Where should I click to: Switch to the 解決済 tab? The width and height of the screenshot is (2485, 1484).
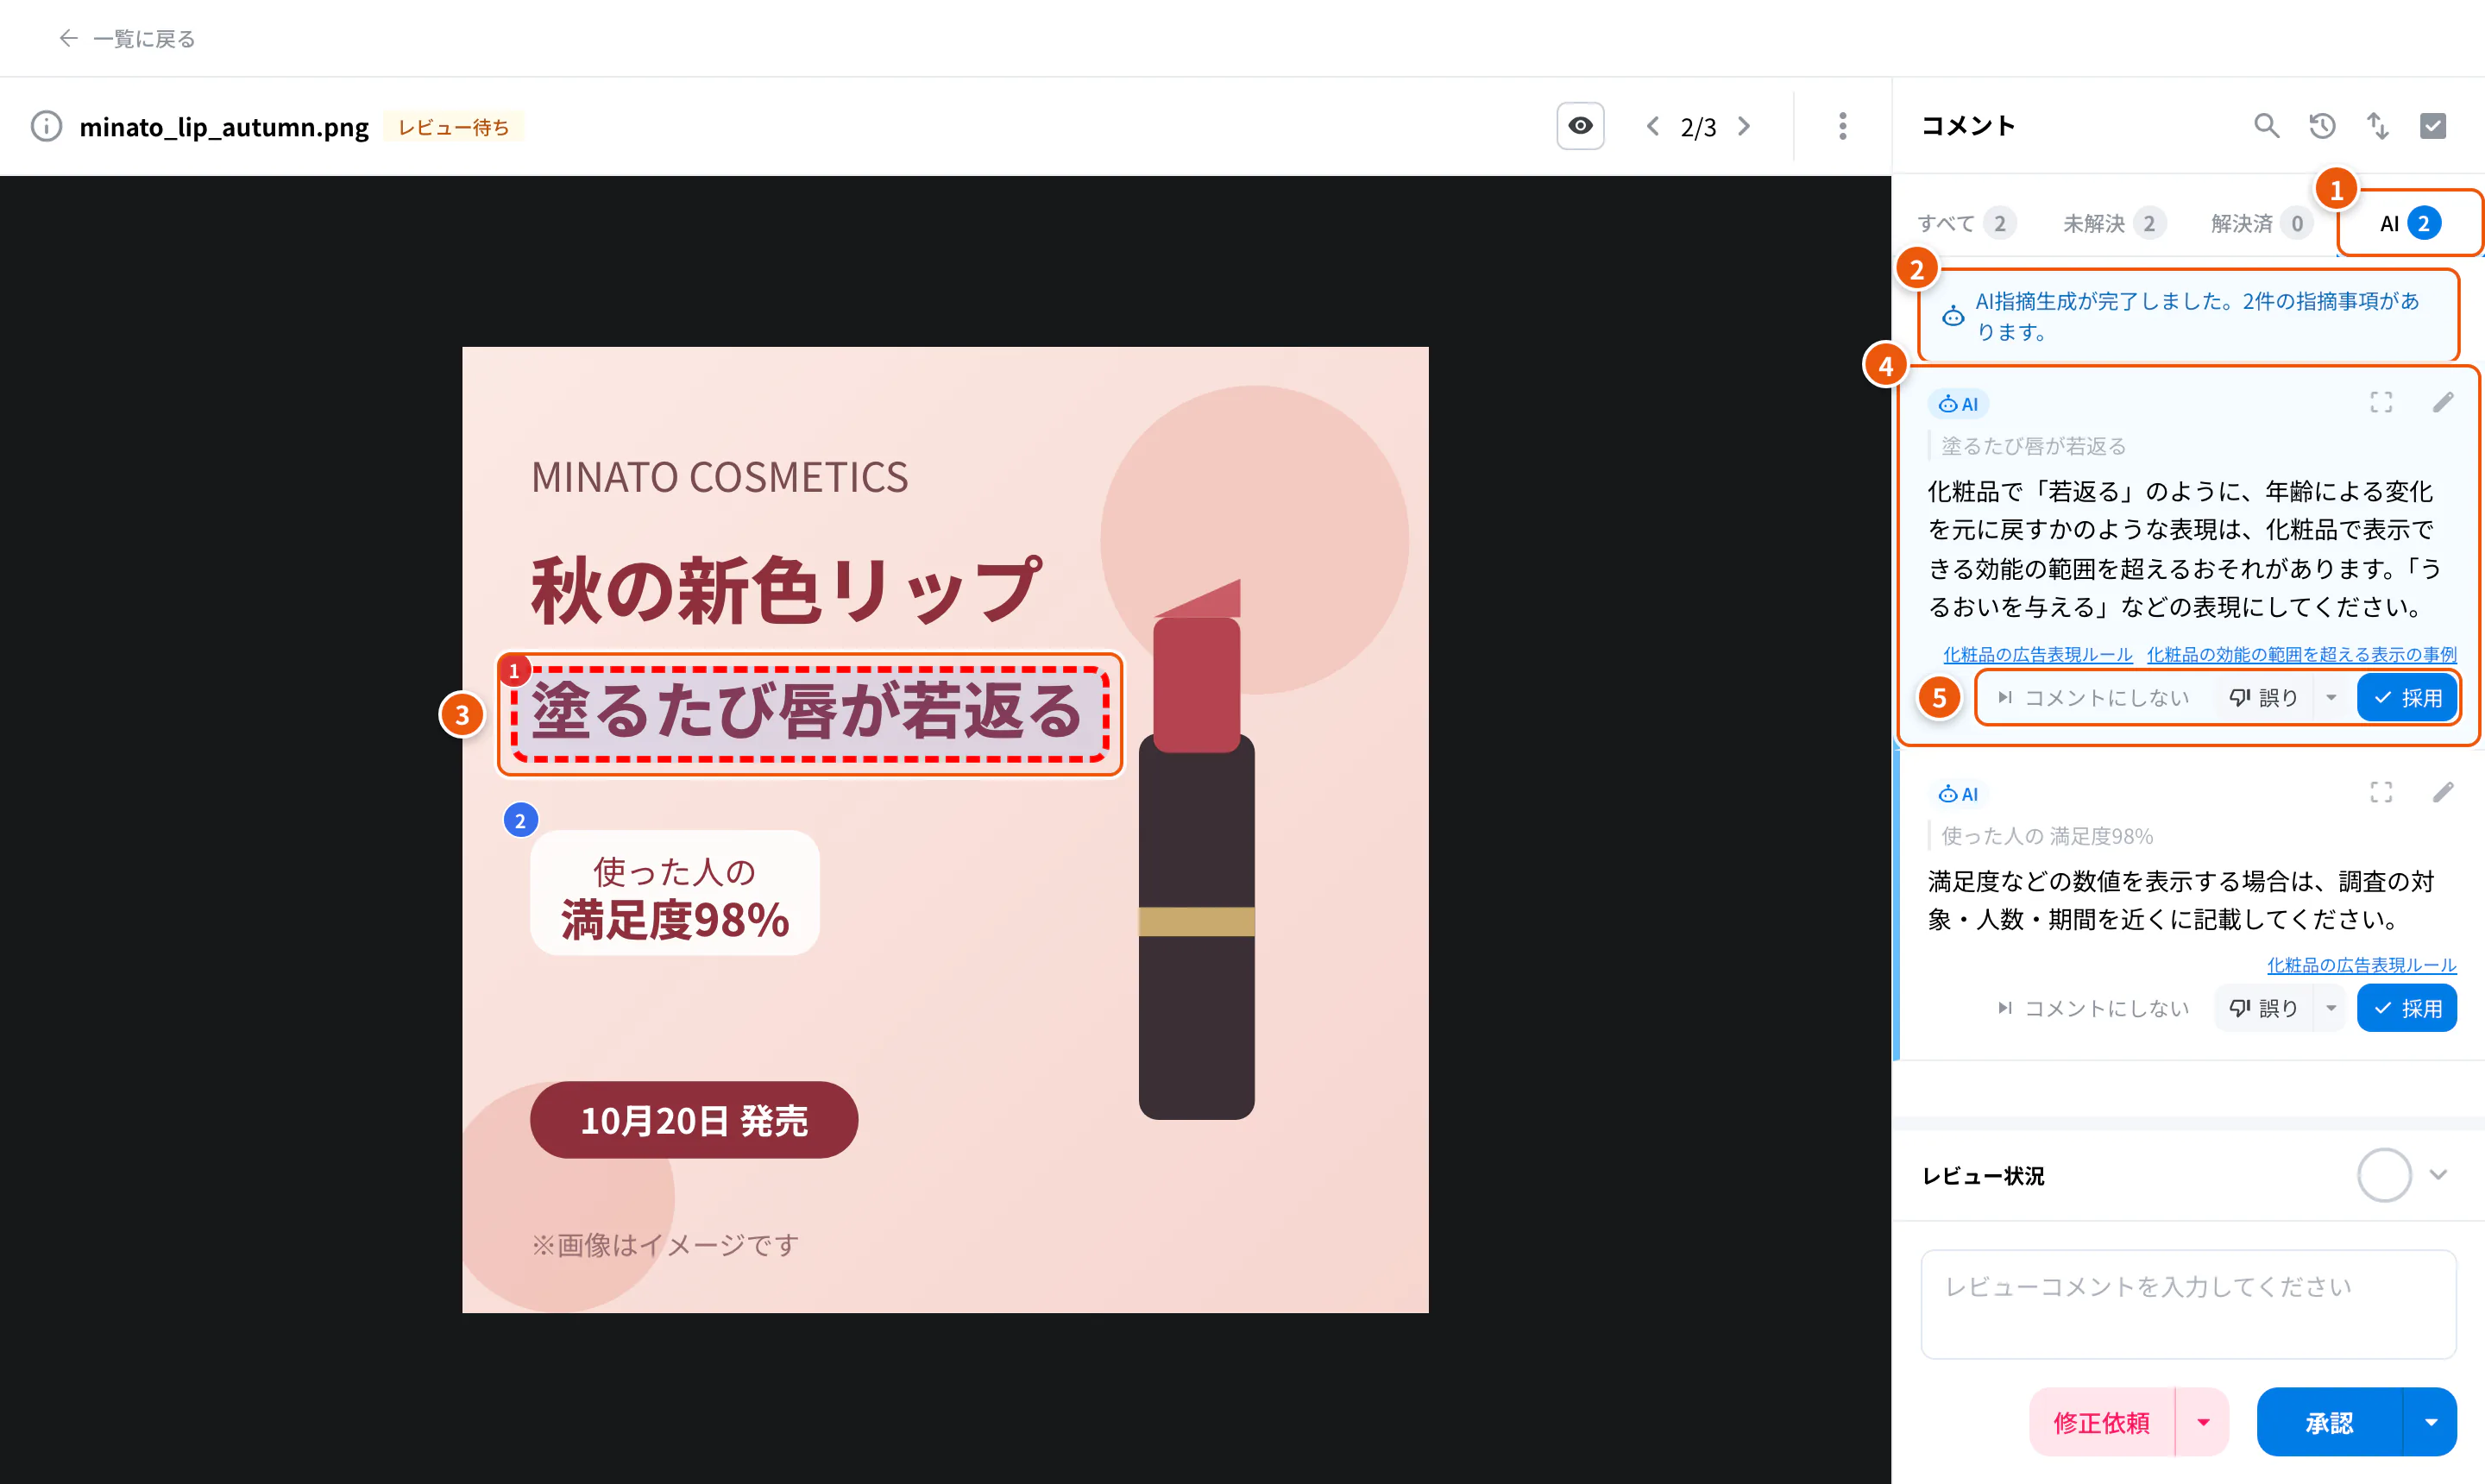click(x=2262, y=223)
